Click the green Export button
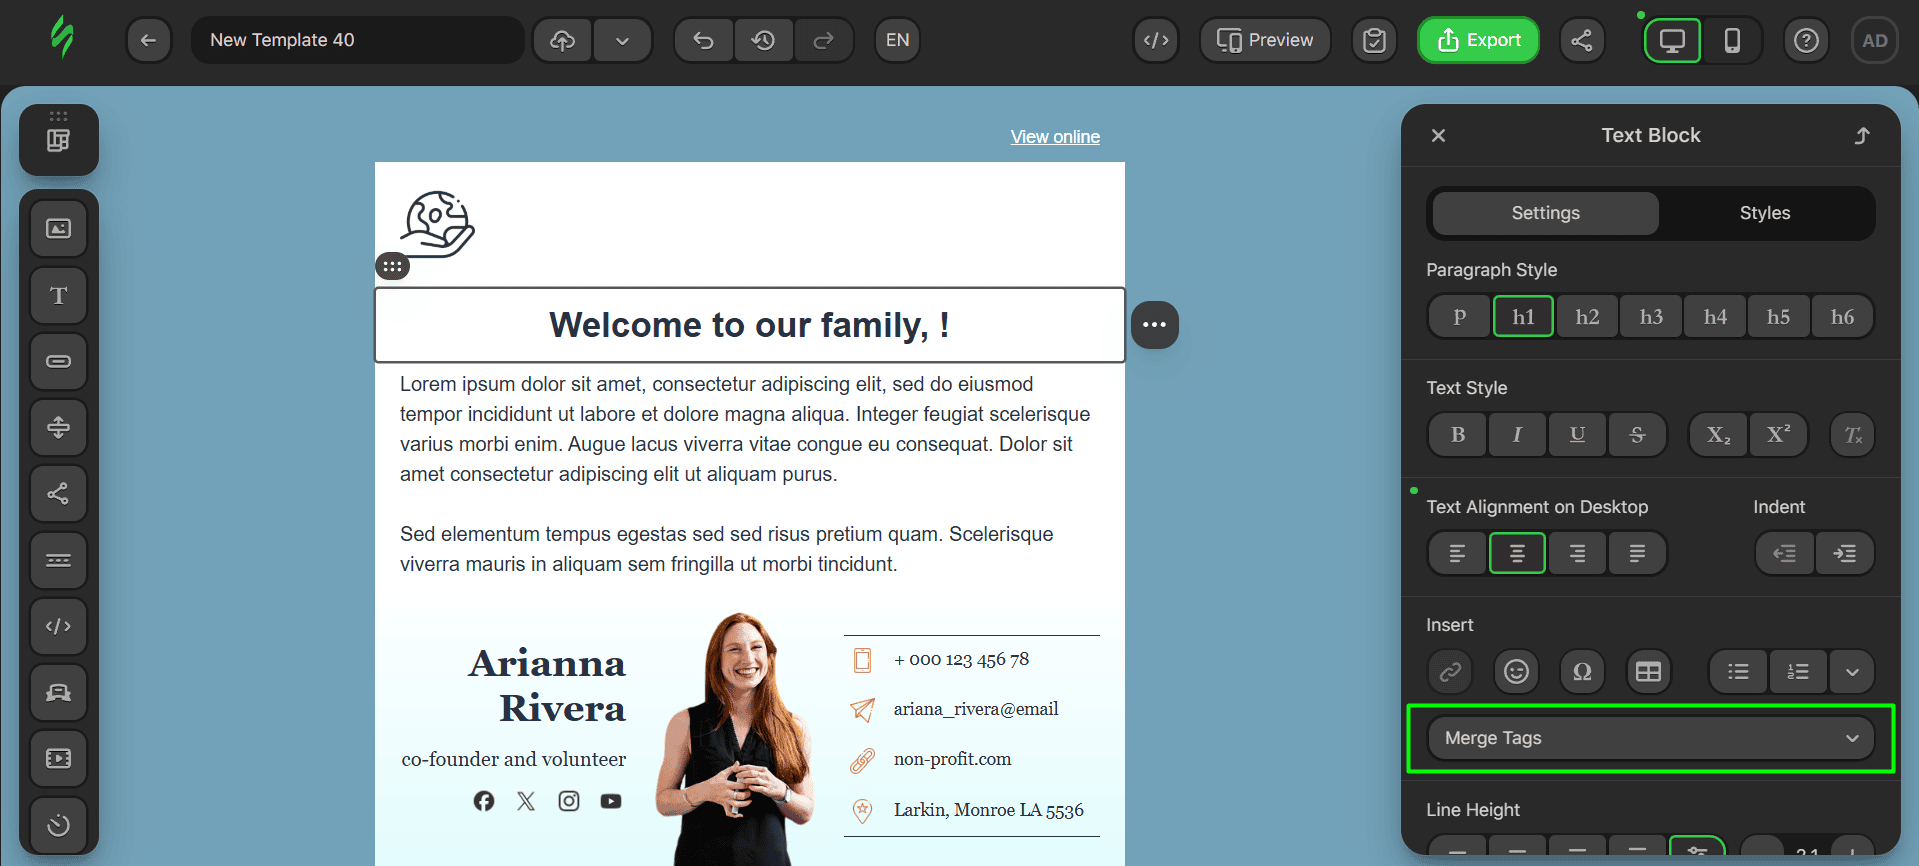The image size is (1919, 866). [x=1478, y=40]
